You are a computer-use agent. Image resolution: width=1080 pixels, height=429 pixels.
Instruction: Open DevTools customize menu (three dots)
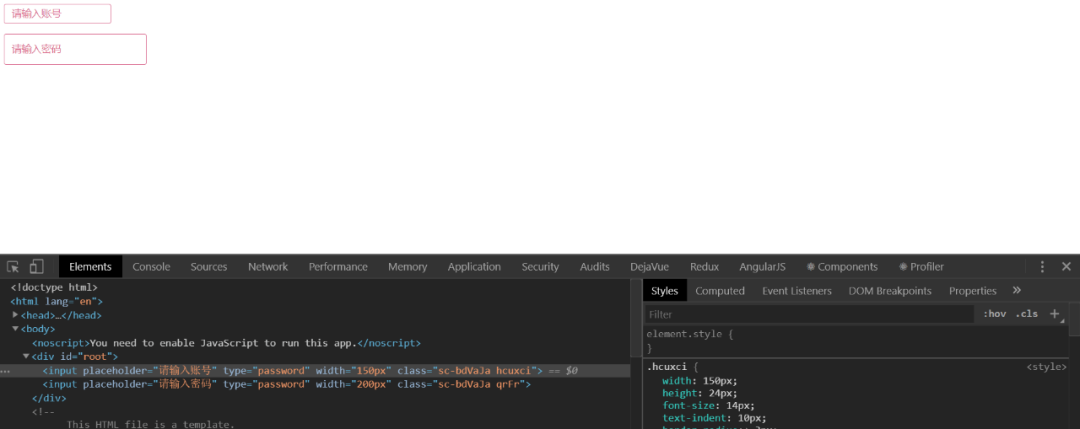pos(1042,266)
